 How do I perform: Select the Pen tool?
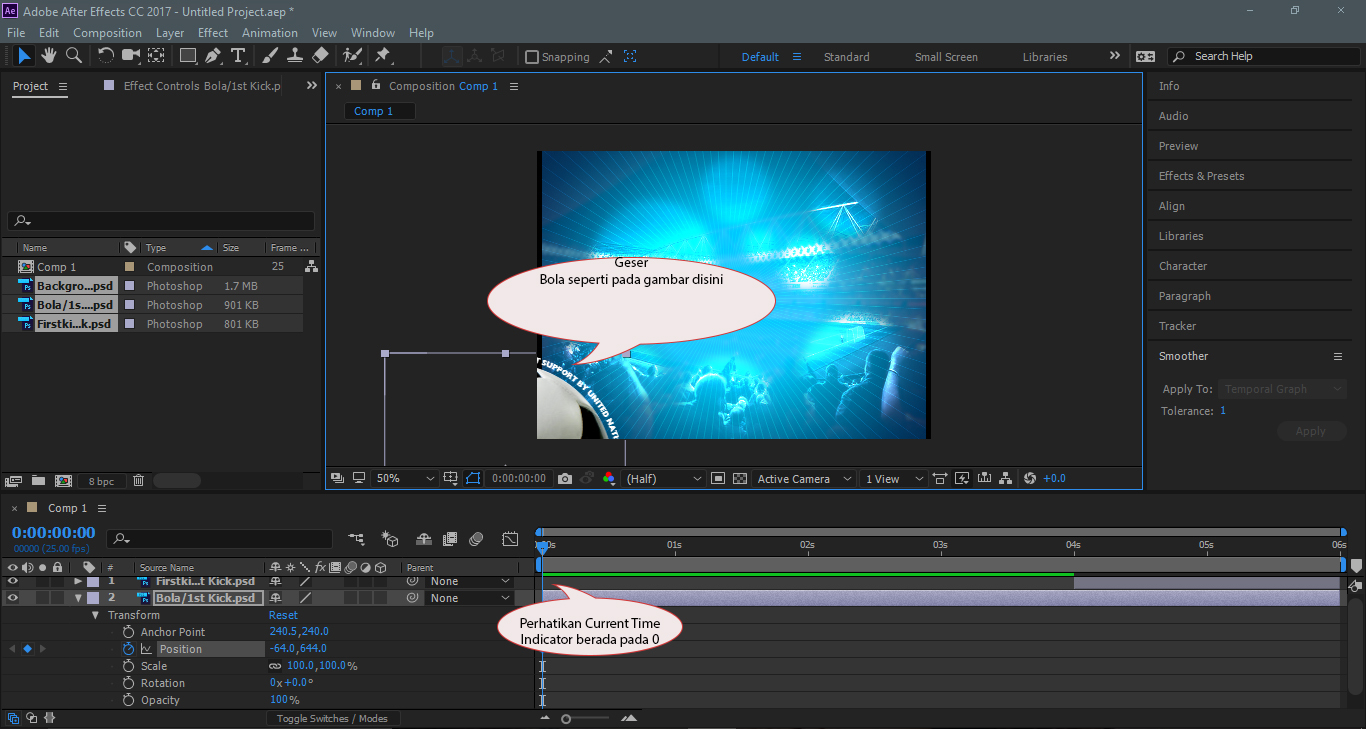(214, 56)
